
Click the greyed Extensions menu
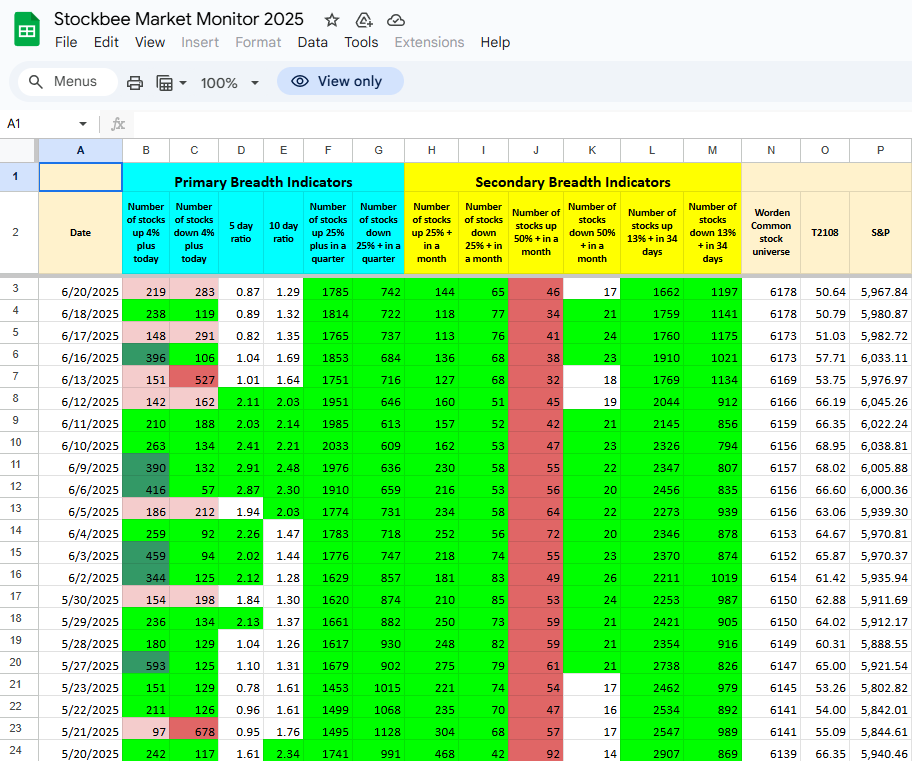pyautogui.click(x=429, y=42)
